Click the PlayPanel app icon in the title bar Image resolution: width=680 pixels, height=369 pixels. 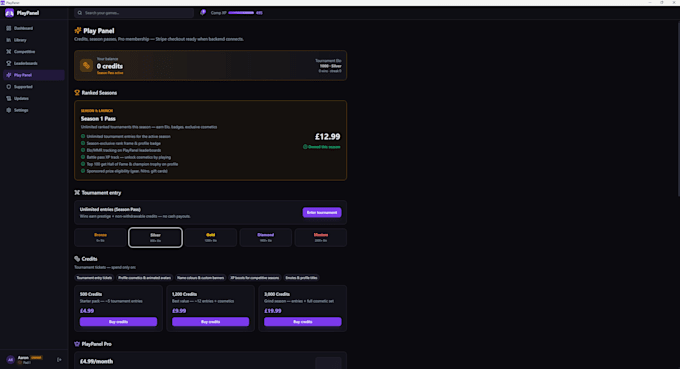click(3, 3)
